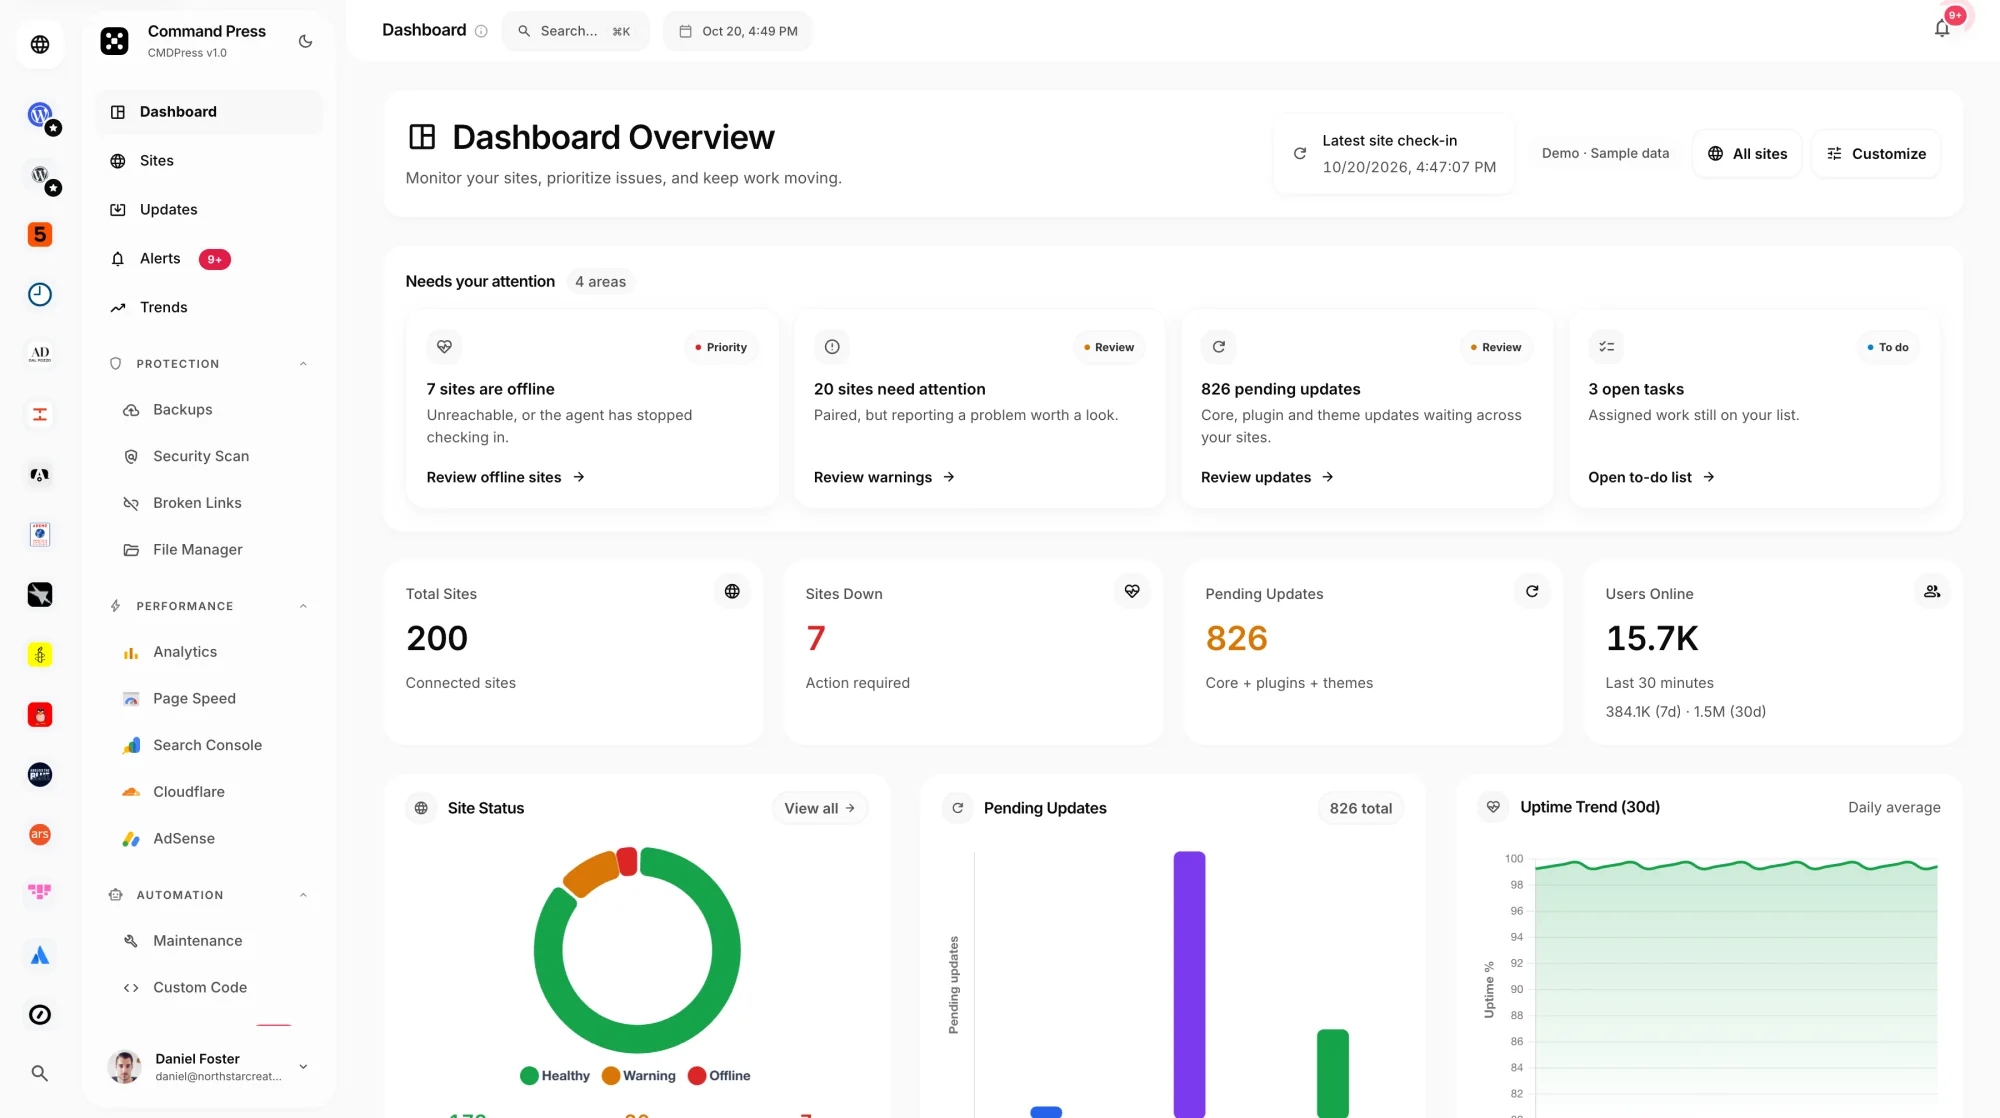Collapse the Protection section
The image size is (2000, 1118).
pos(303,364)
